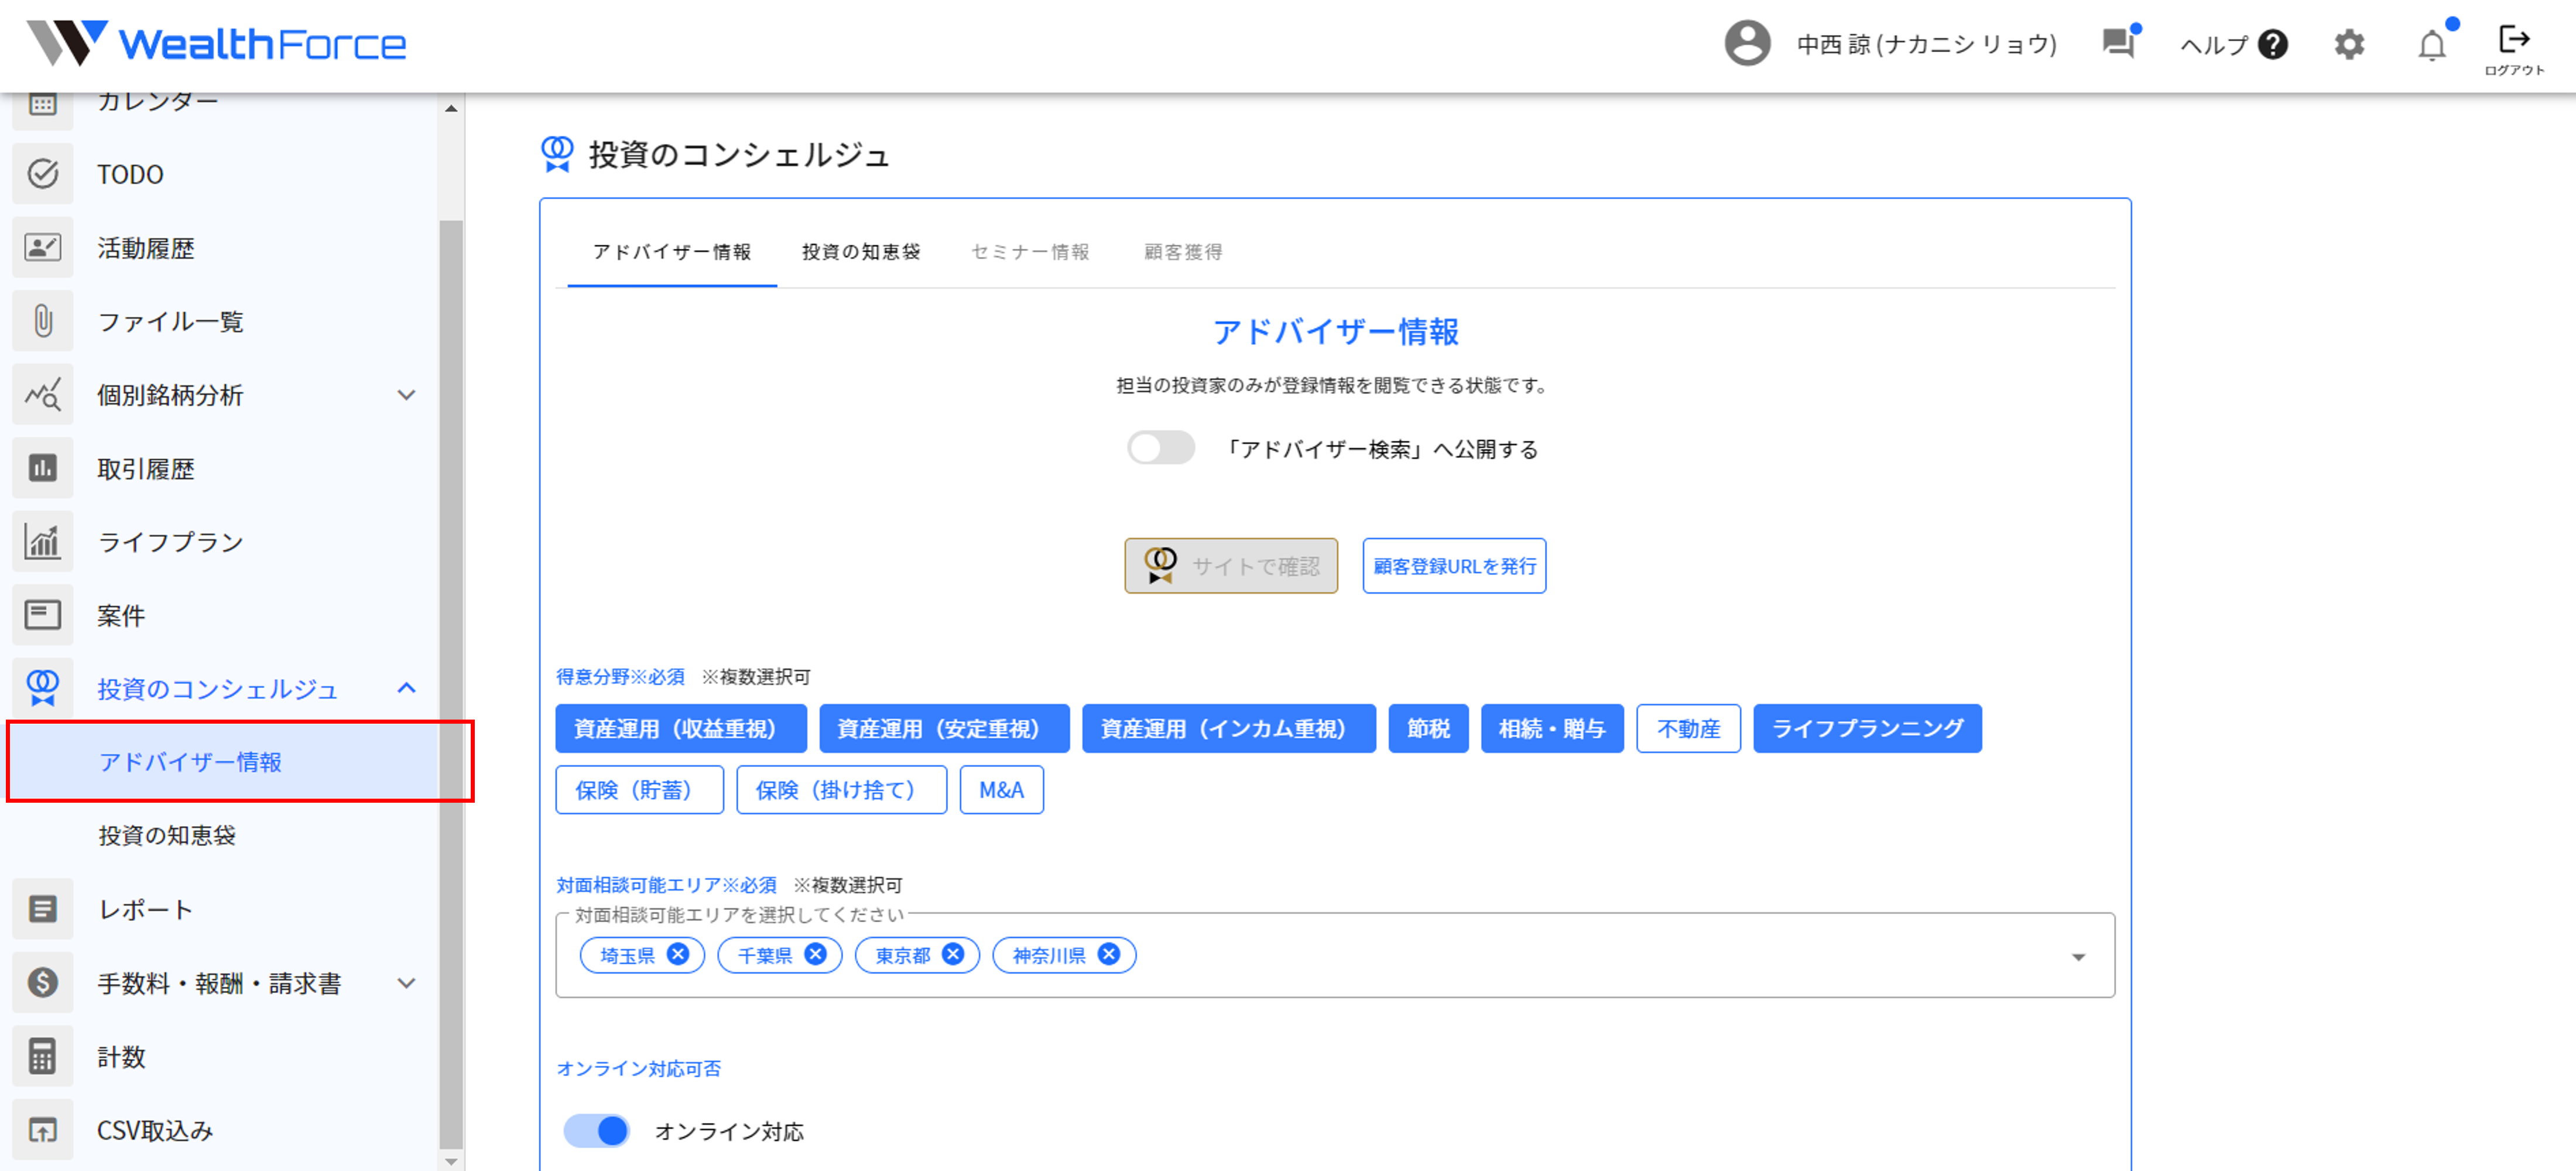Image resolution: width=2576 pixels, height=1171 pixels.
Task: Open the settings gear icon
Action: [2349, 44]
